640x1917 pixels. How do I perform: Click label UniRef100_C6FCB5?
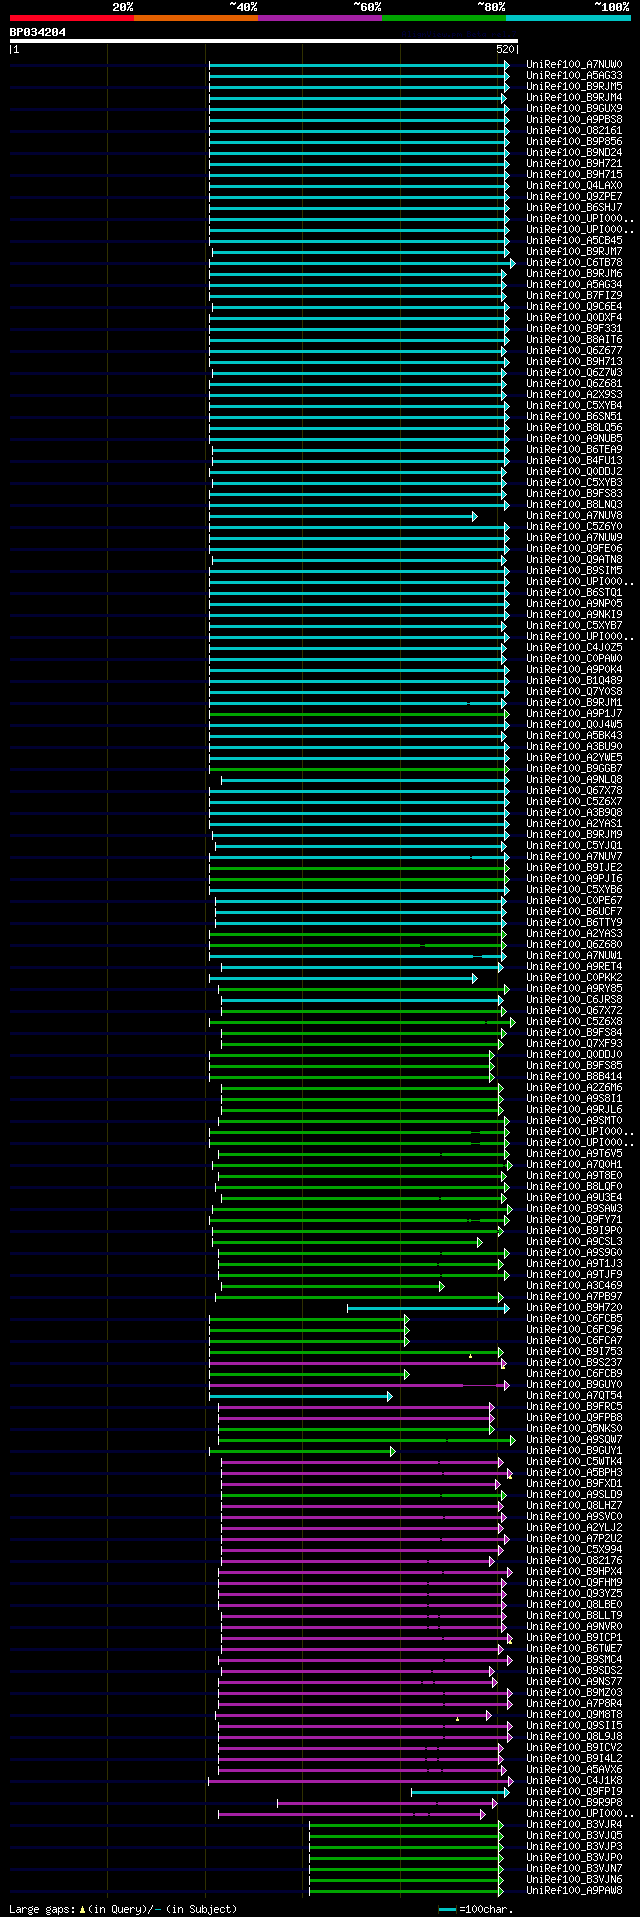coord(574,1319)
